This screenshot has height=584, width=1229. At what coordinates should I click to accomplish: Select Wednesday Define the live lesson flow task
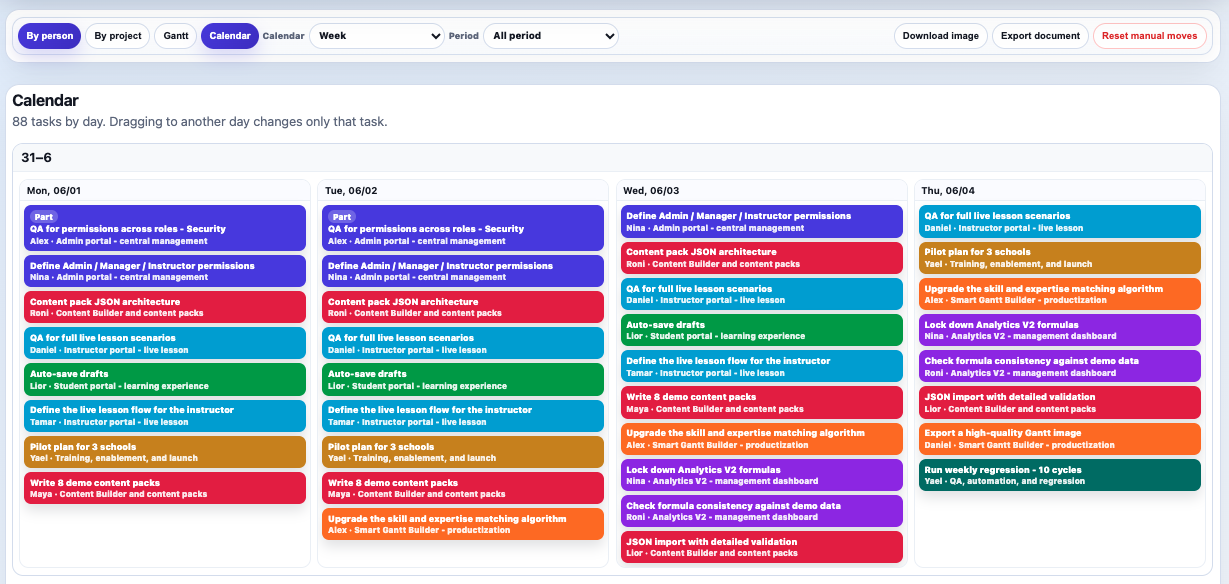[761, 366]
